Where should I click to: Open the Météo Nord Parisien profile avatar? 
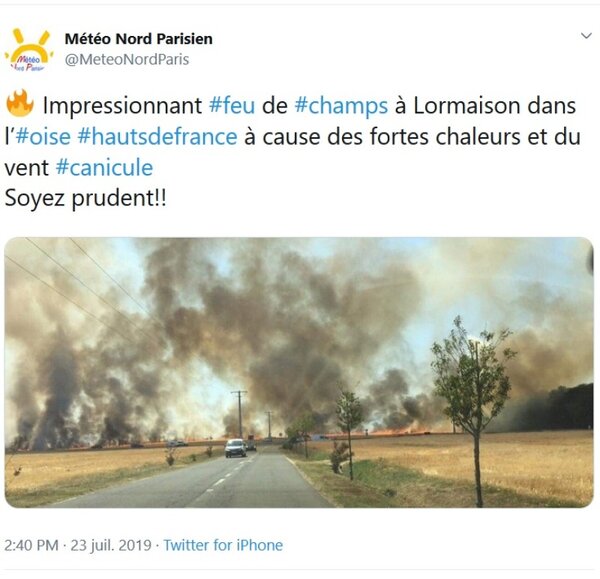tap(29, 50)
